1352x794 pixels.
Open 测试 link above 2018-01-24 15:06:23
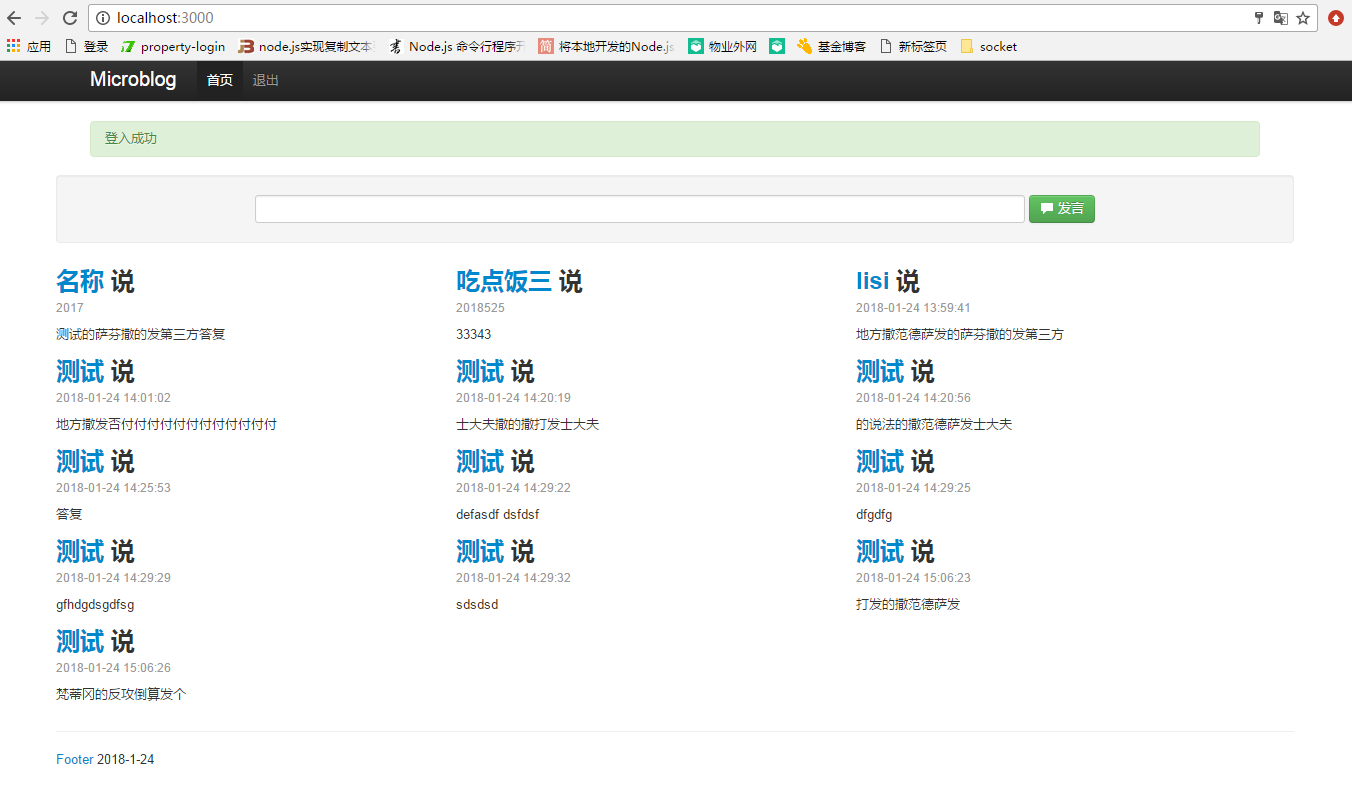[x=880, y=552]
